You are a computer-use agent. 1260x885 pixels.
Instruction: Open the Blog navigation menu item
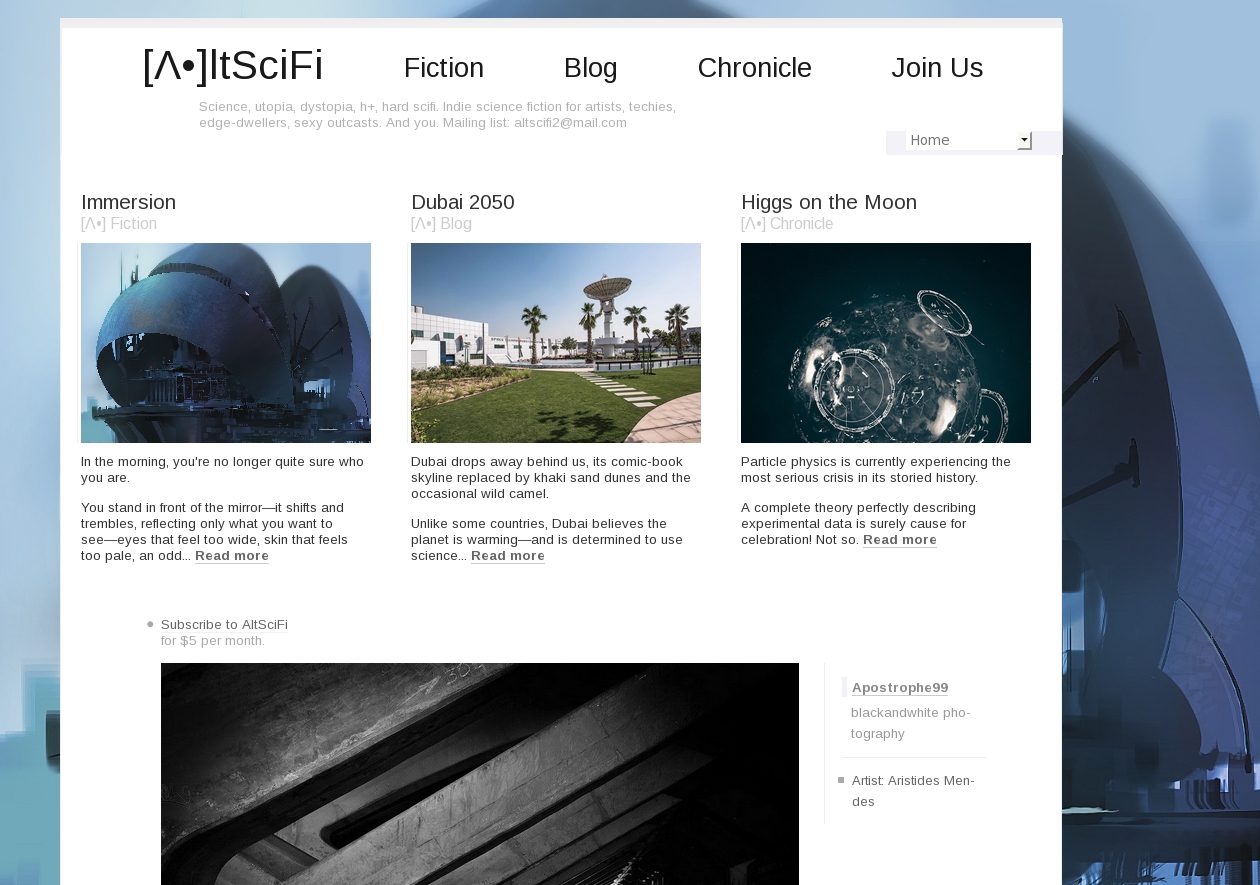591,68
